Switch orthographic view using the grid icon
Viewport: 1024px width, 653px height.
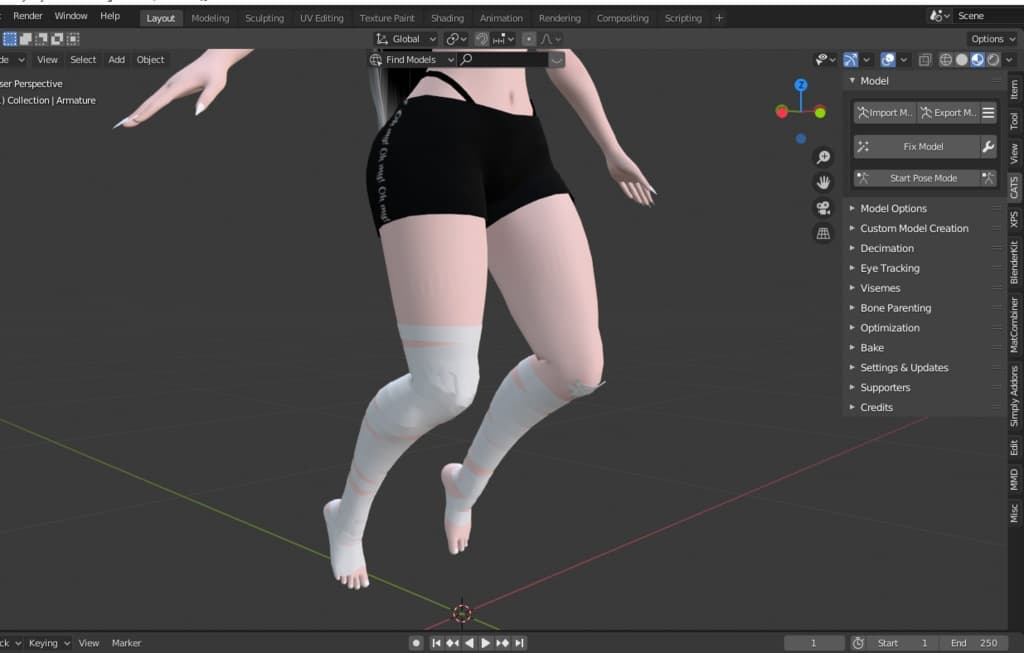coord(823,234)
